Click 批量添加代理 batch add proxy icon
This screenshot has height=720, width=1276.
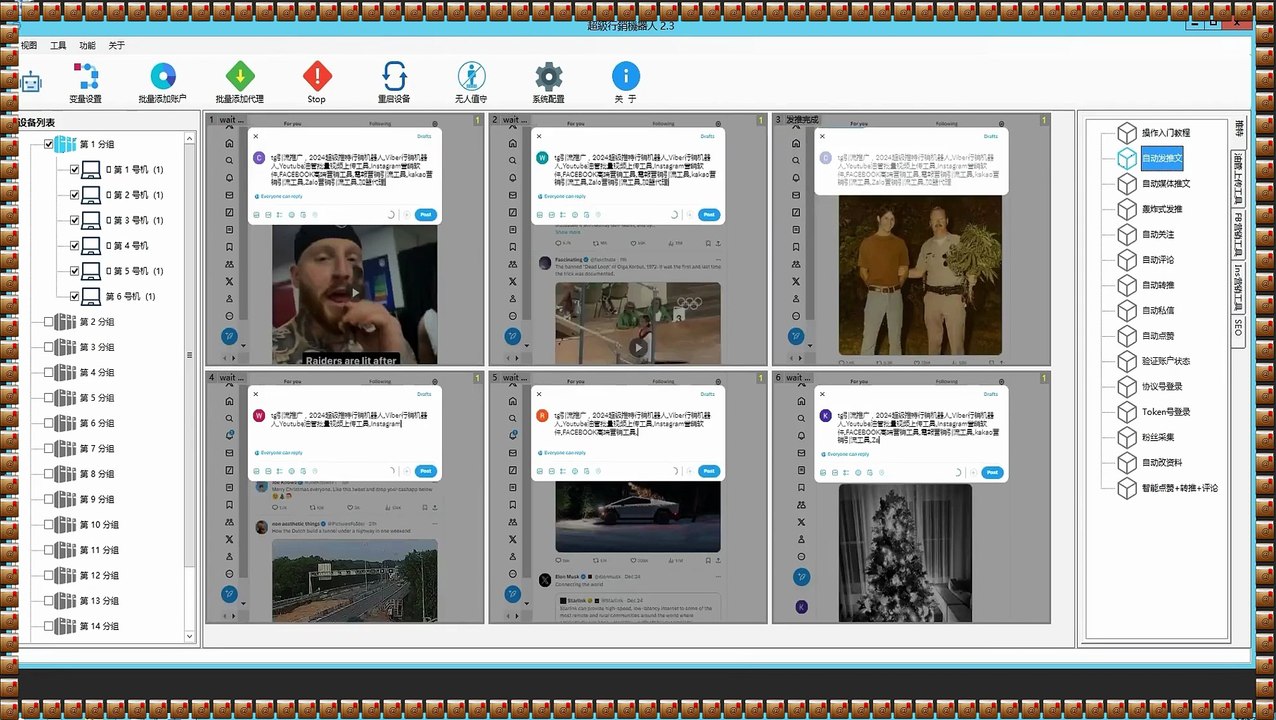pyautogui.click(x=240, y=76)
